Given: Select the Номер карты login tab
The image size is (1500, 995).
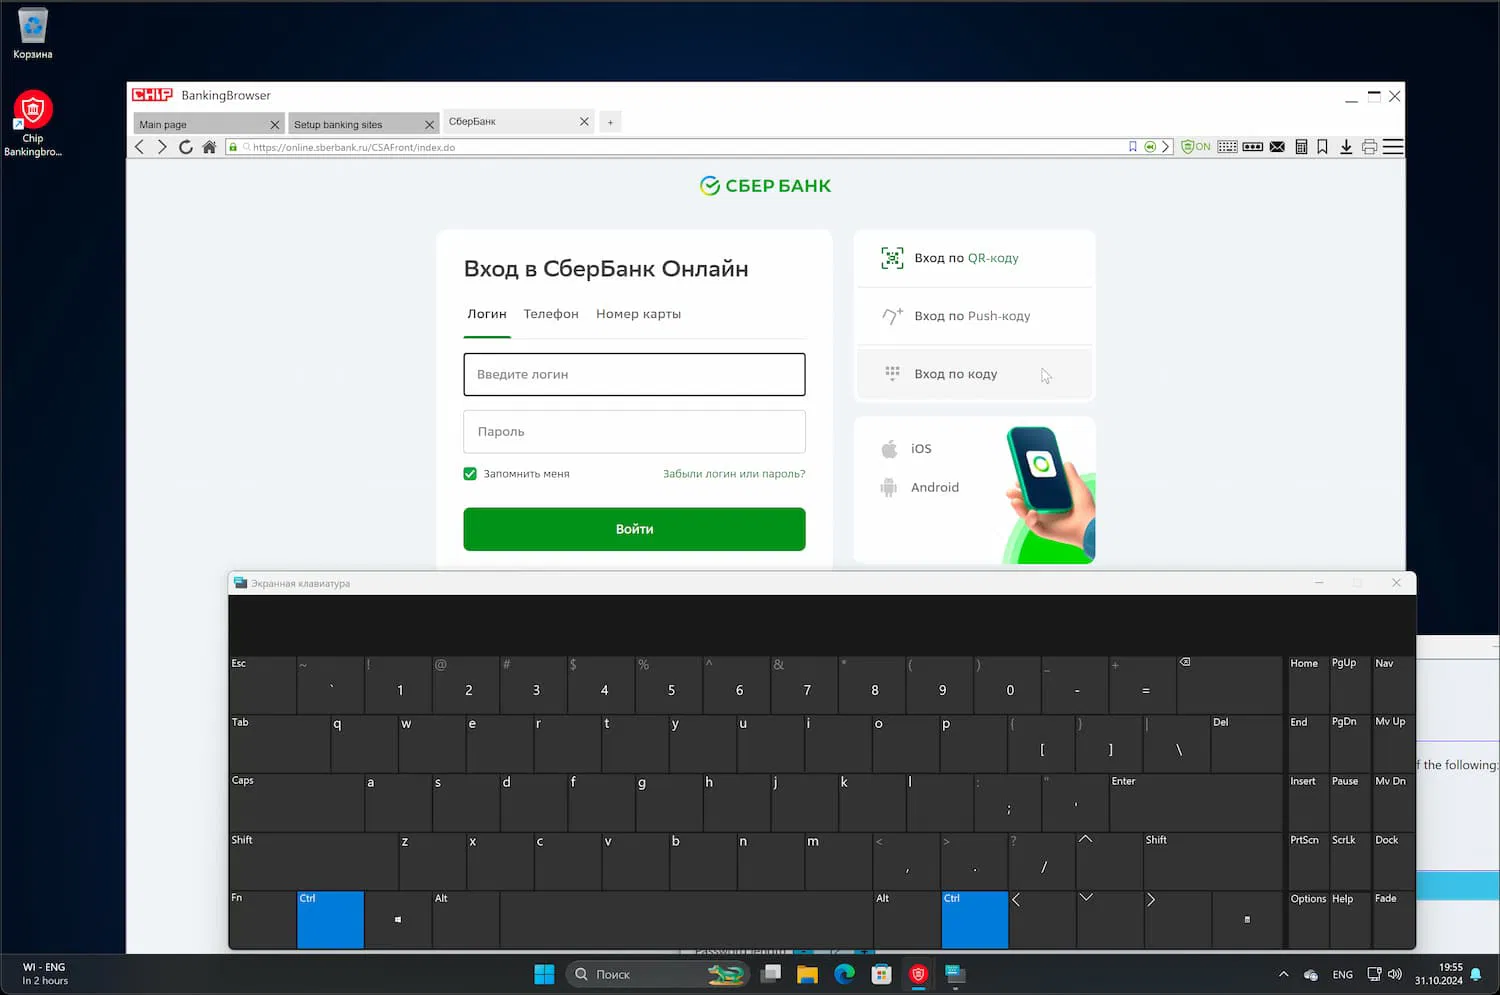Looking at the screenshot, I should point(638,314).
